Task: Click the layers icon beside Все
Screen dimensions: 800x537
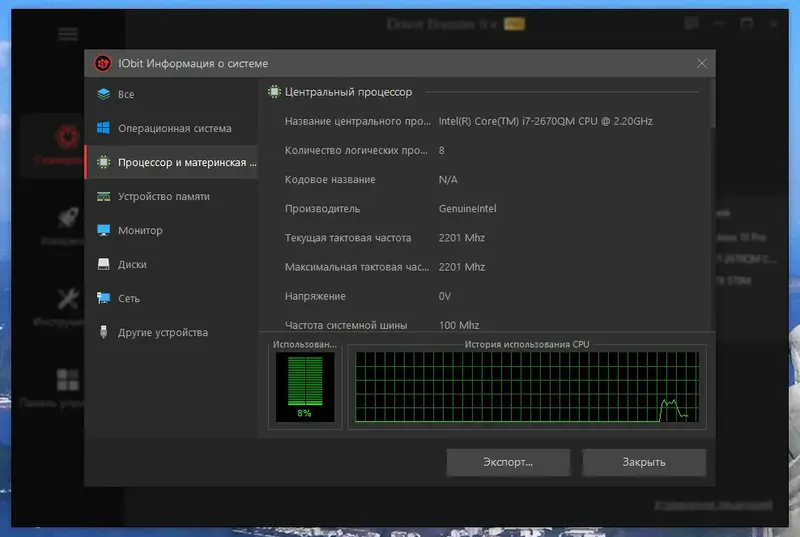Action: [104, 94]
